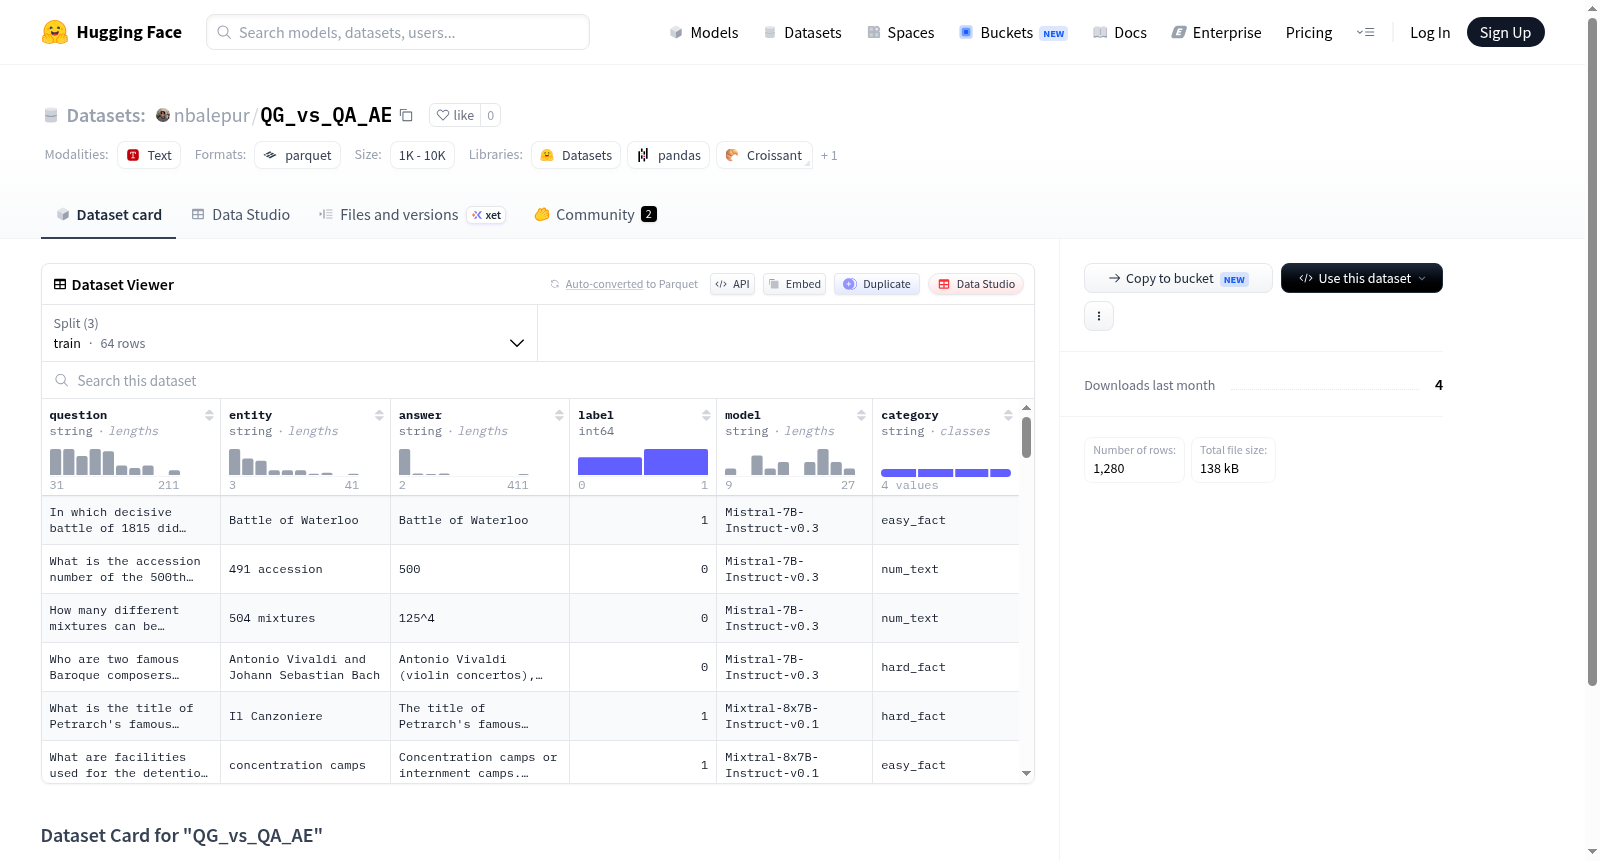
Task: Select the Il Canzoniere entity cell
Action: (306, 716)
